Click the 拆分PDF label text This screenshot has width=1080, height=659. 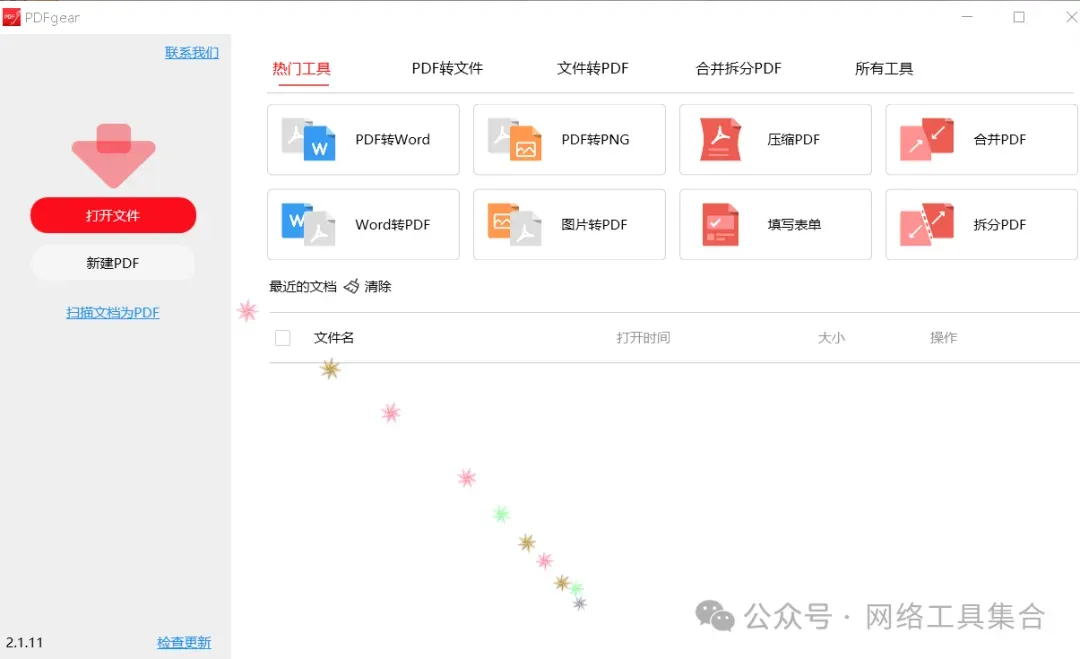click(999, 225)
